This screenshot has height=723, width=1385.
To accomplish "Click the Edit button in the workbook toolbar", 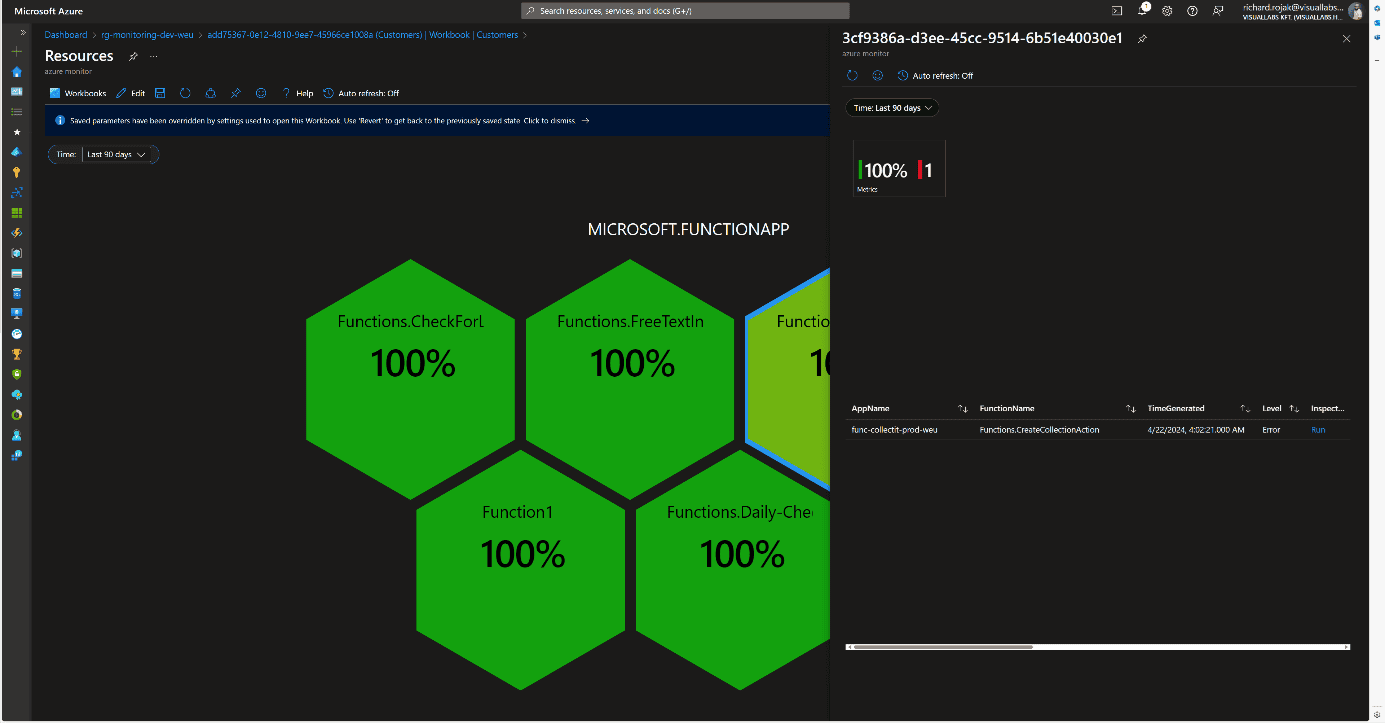I will point(131,93).
